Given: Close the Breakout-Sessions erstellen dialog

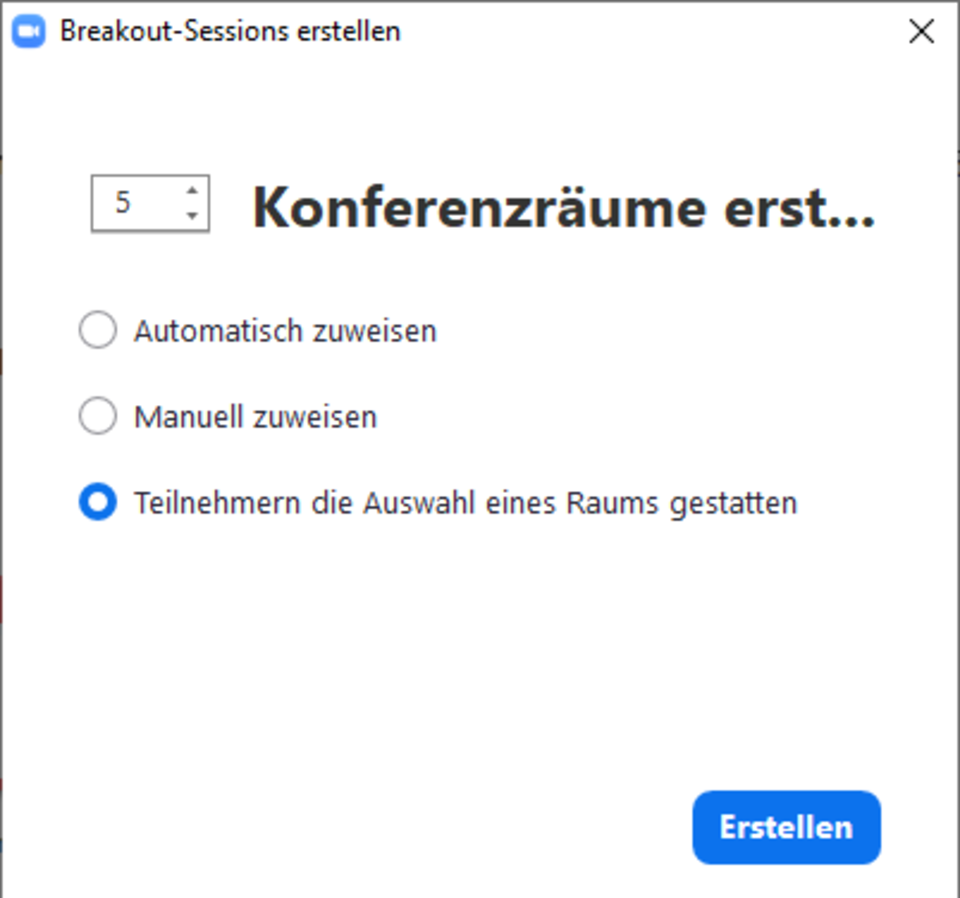Looking at the screenshot, I should [921, 31].
